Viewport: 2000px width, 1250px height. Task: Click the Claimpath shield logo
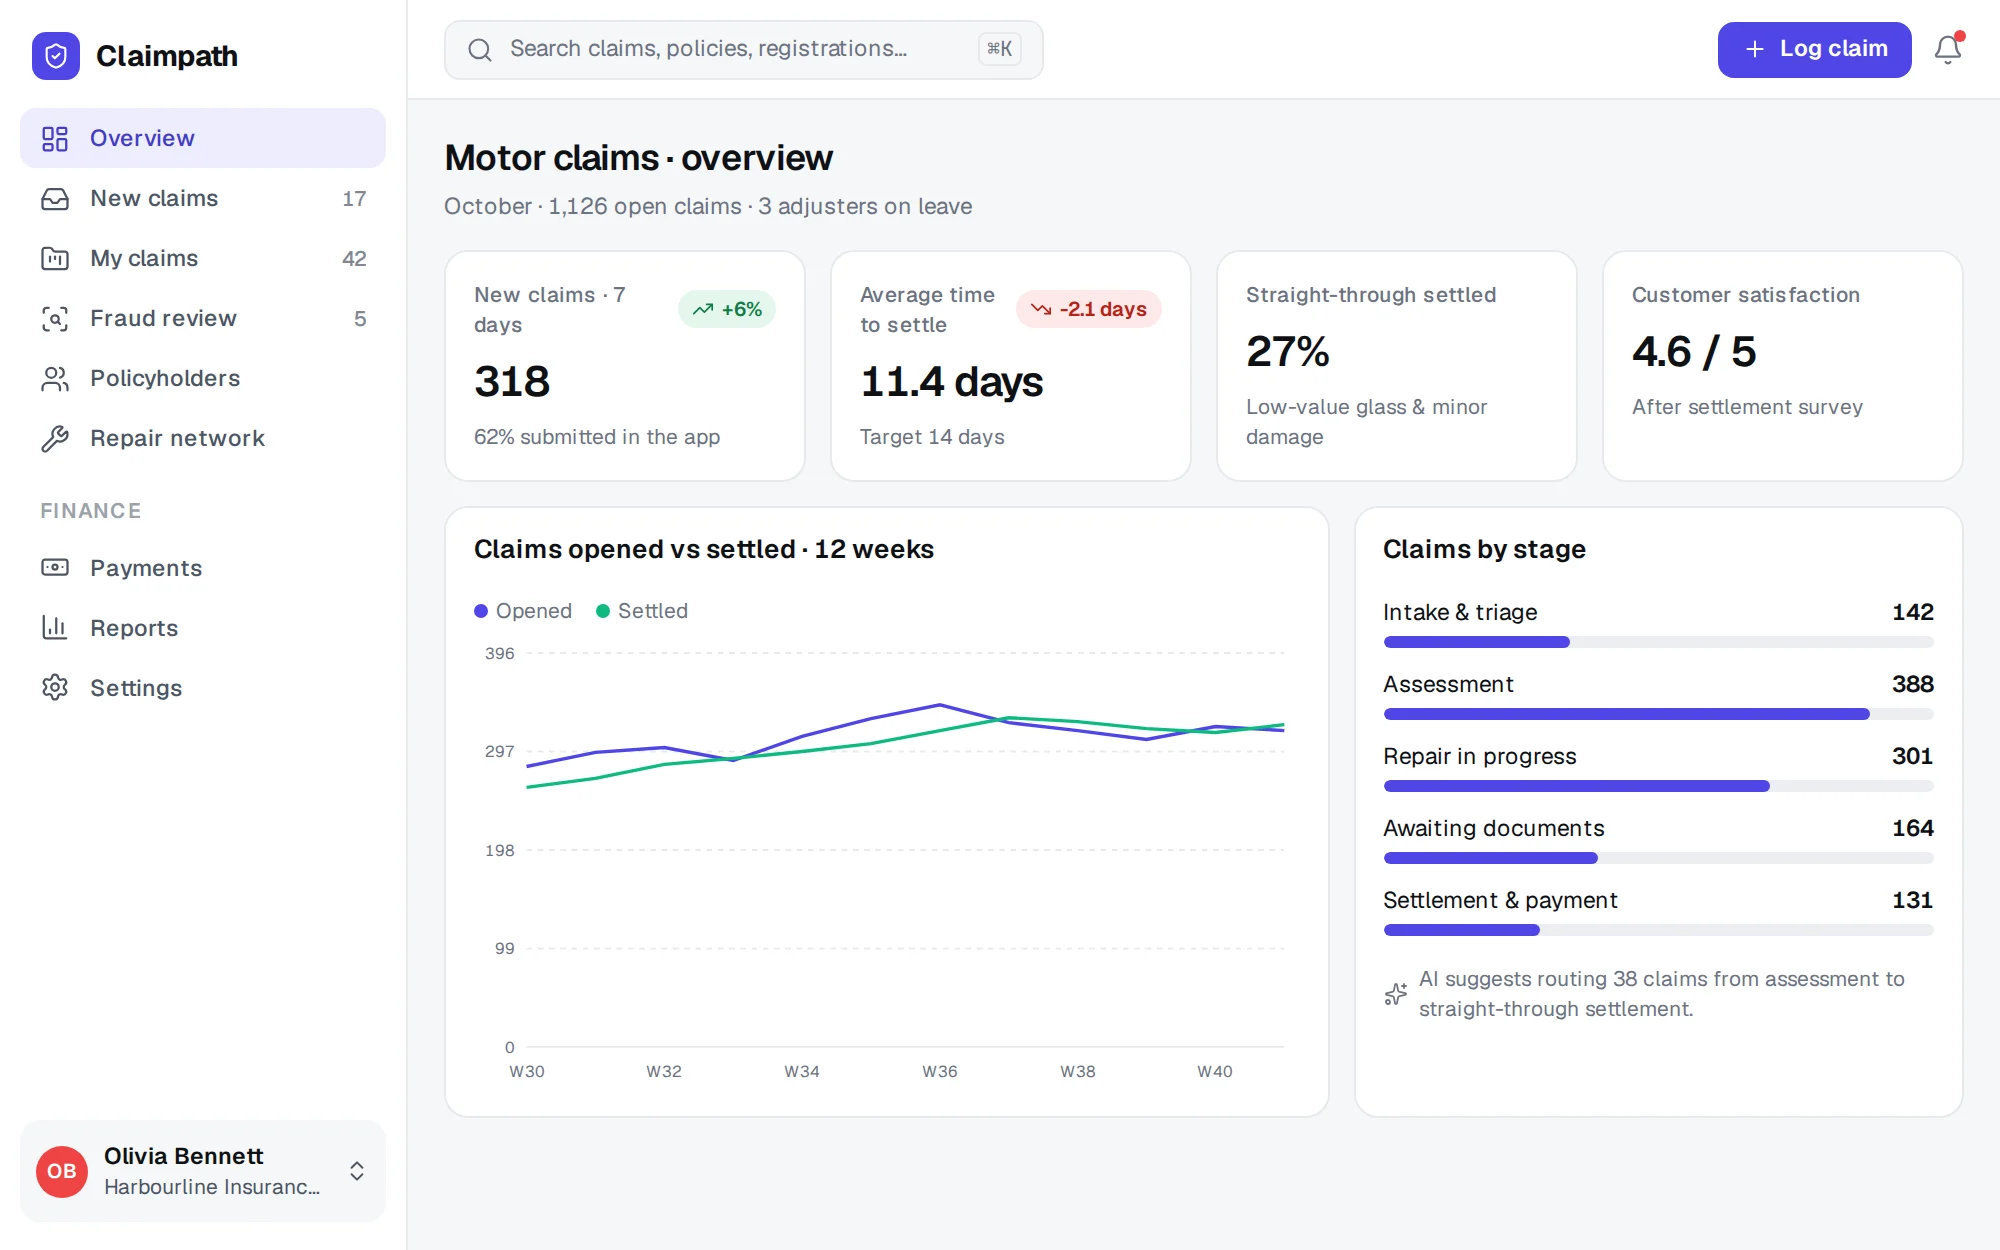pos(56,56)
